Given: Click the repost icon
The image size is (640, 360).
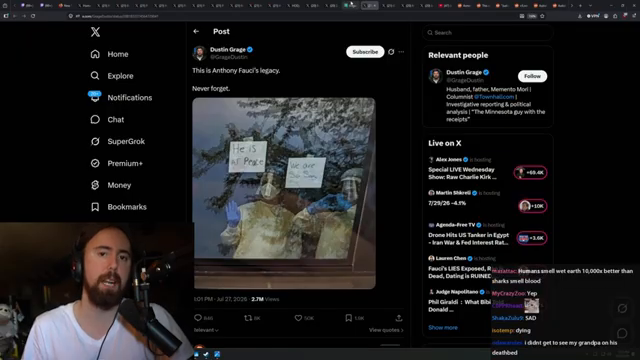Looking at the screenshot, I should (x=248, y=318).
